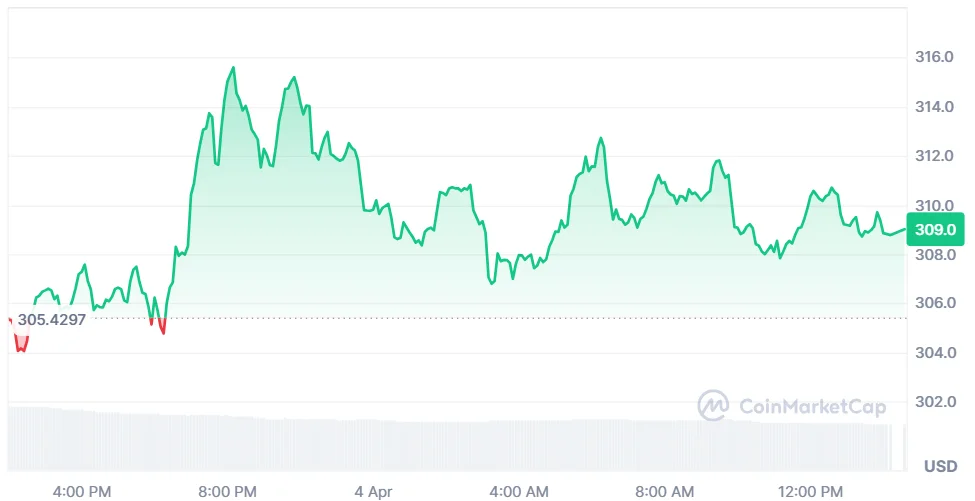This screenshot has width=975, height=501.
Task: Click the 312.0 price axis label
Action: [935, 156]
